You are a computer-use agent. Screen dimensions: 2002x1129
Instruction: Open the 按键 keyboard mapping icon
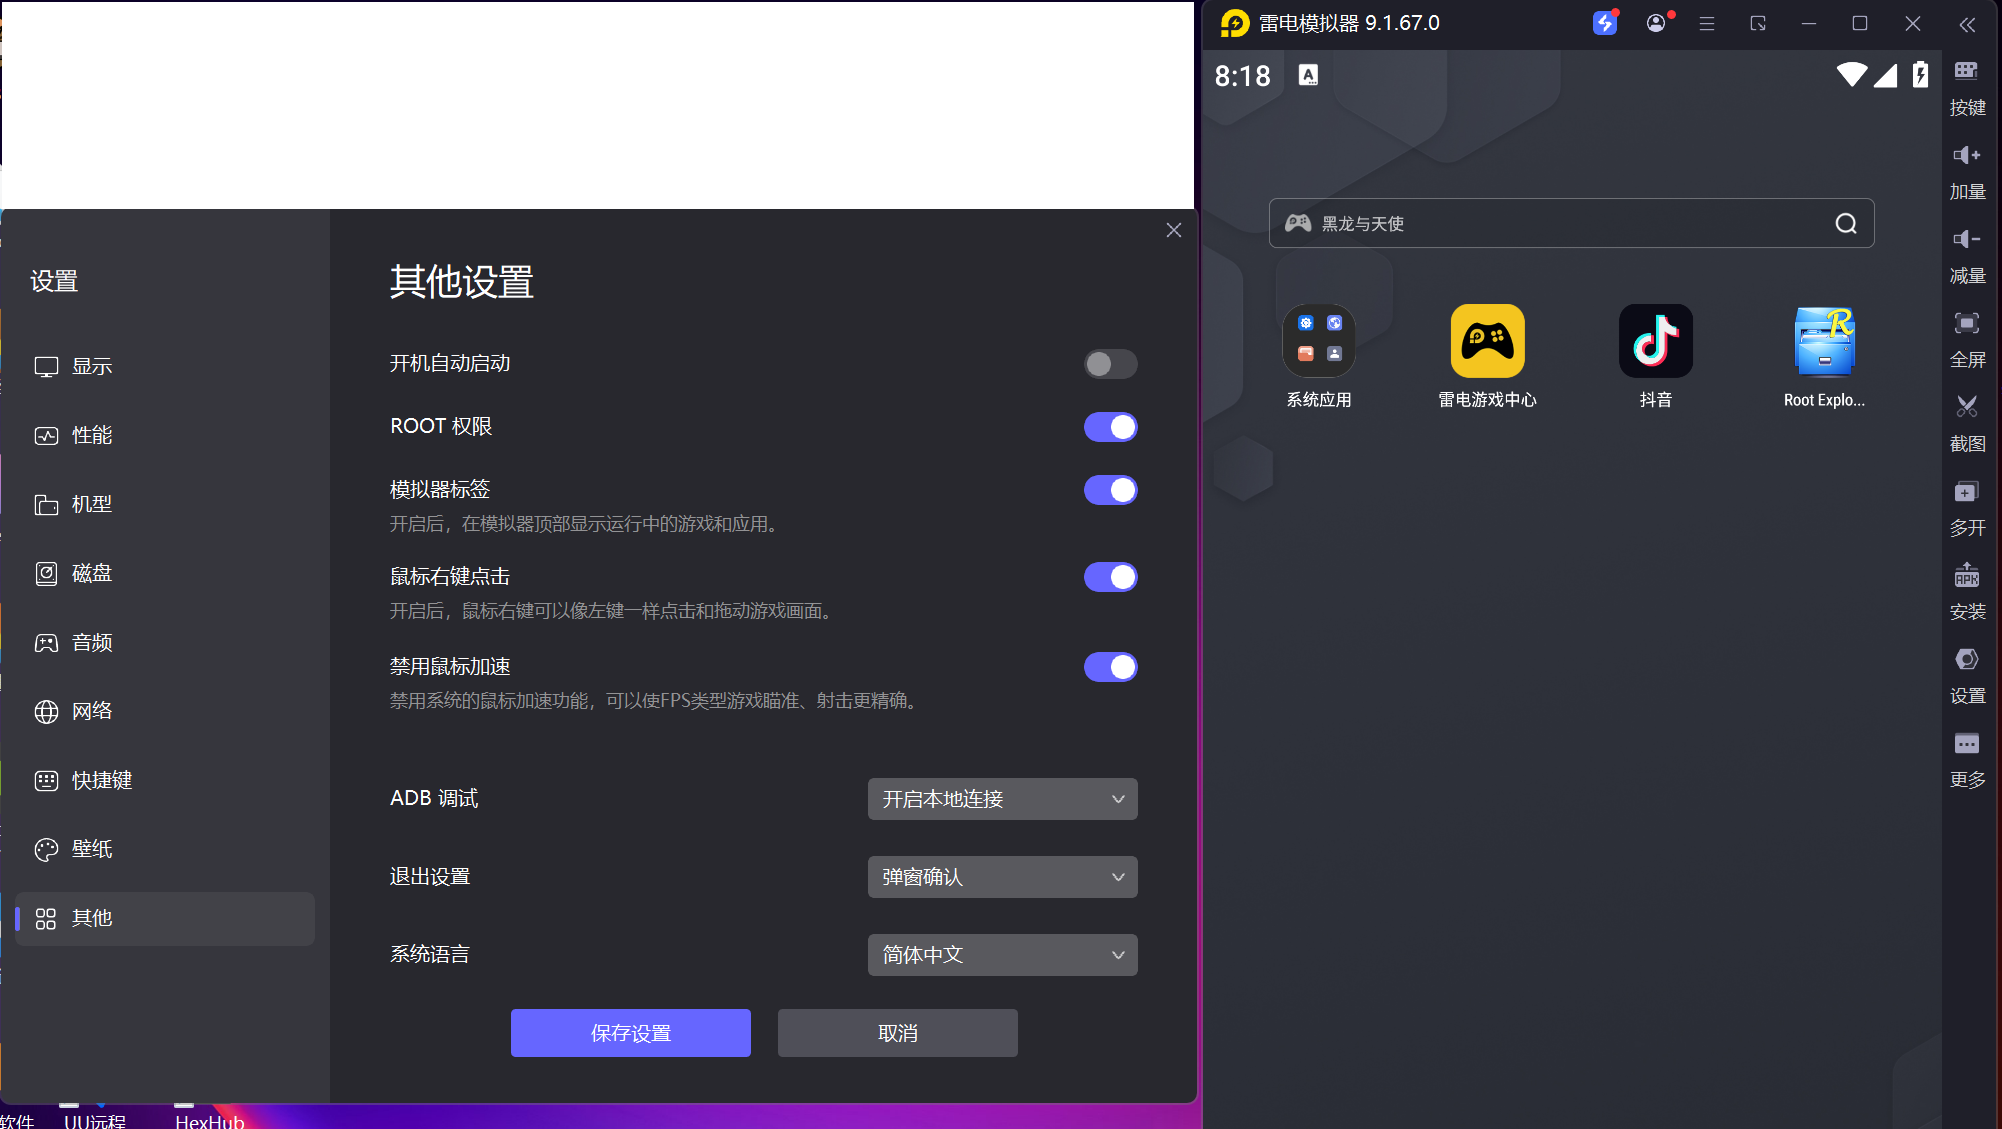tap(1966, 71)
